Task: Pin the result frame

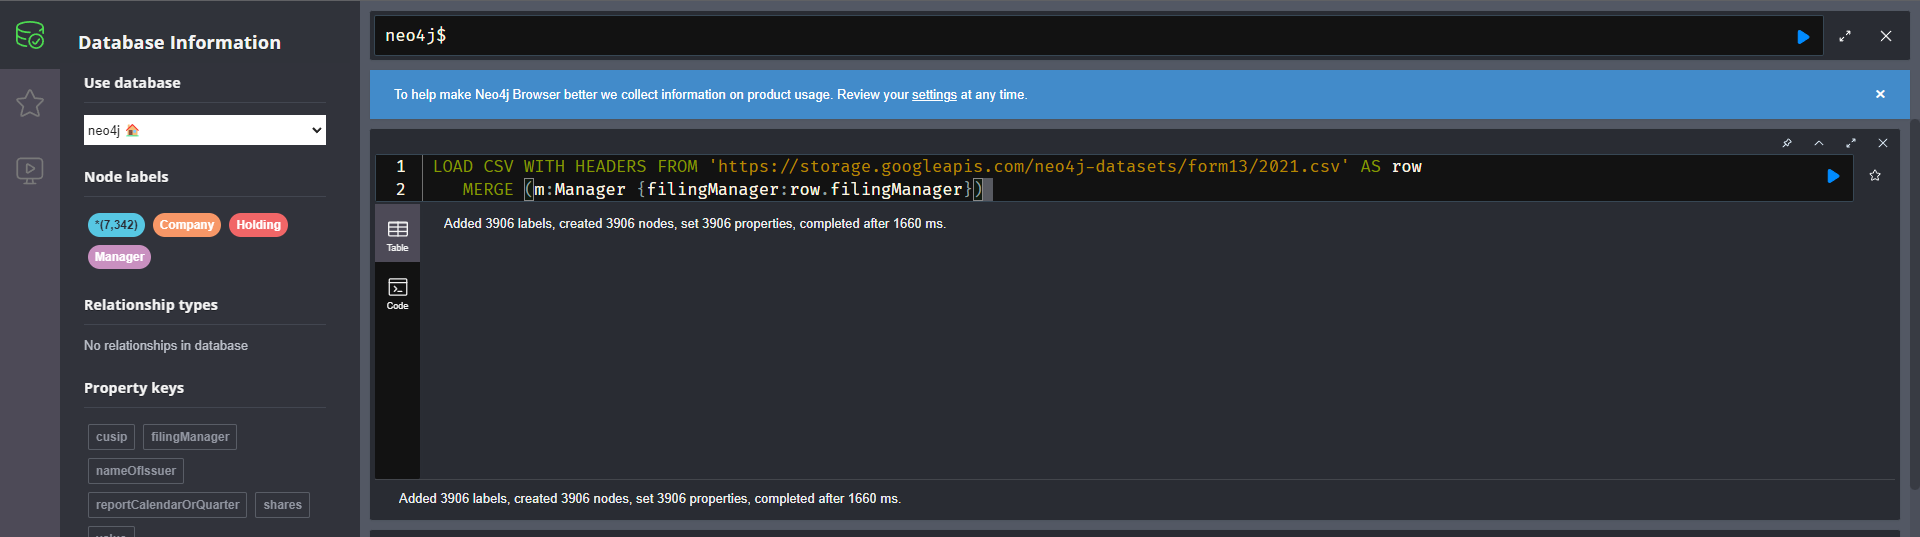Action: (x=1787, y=143)
